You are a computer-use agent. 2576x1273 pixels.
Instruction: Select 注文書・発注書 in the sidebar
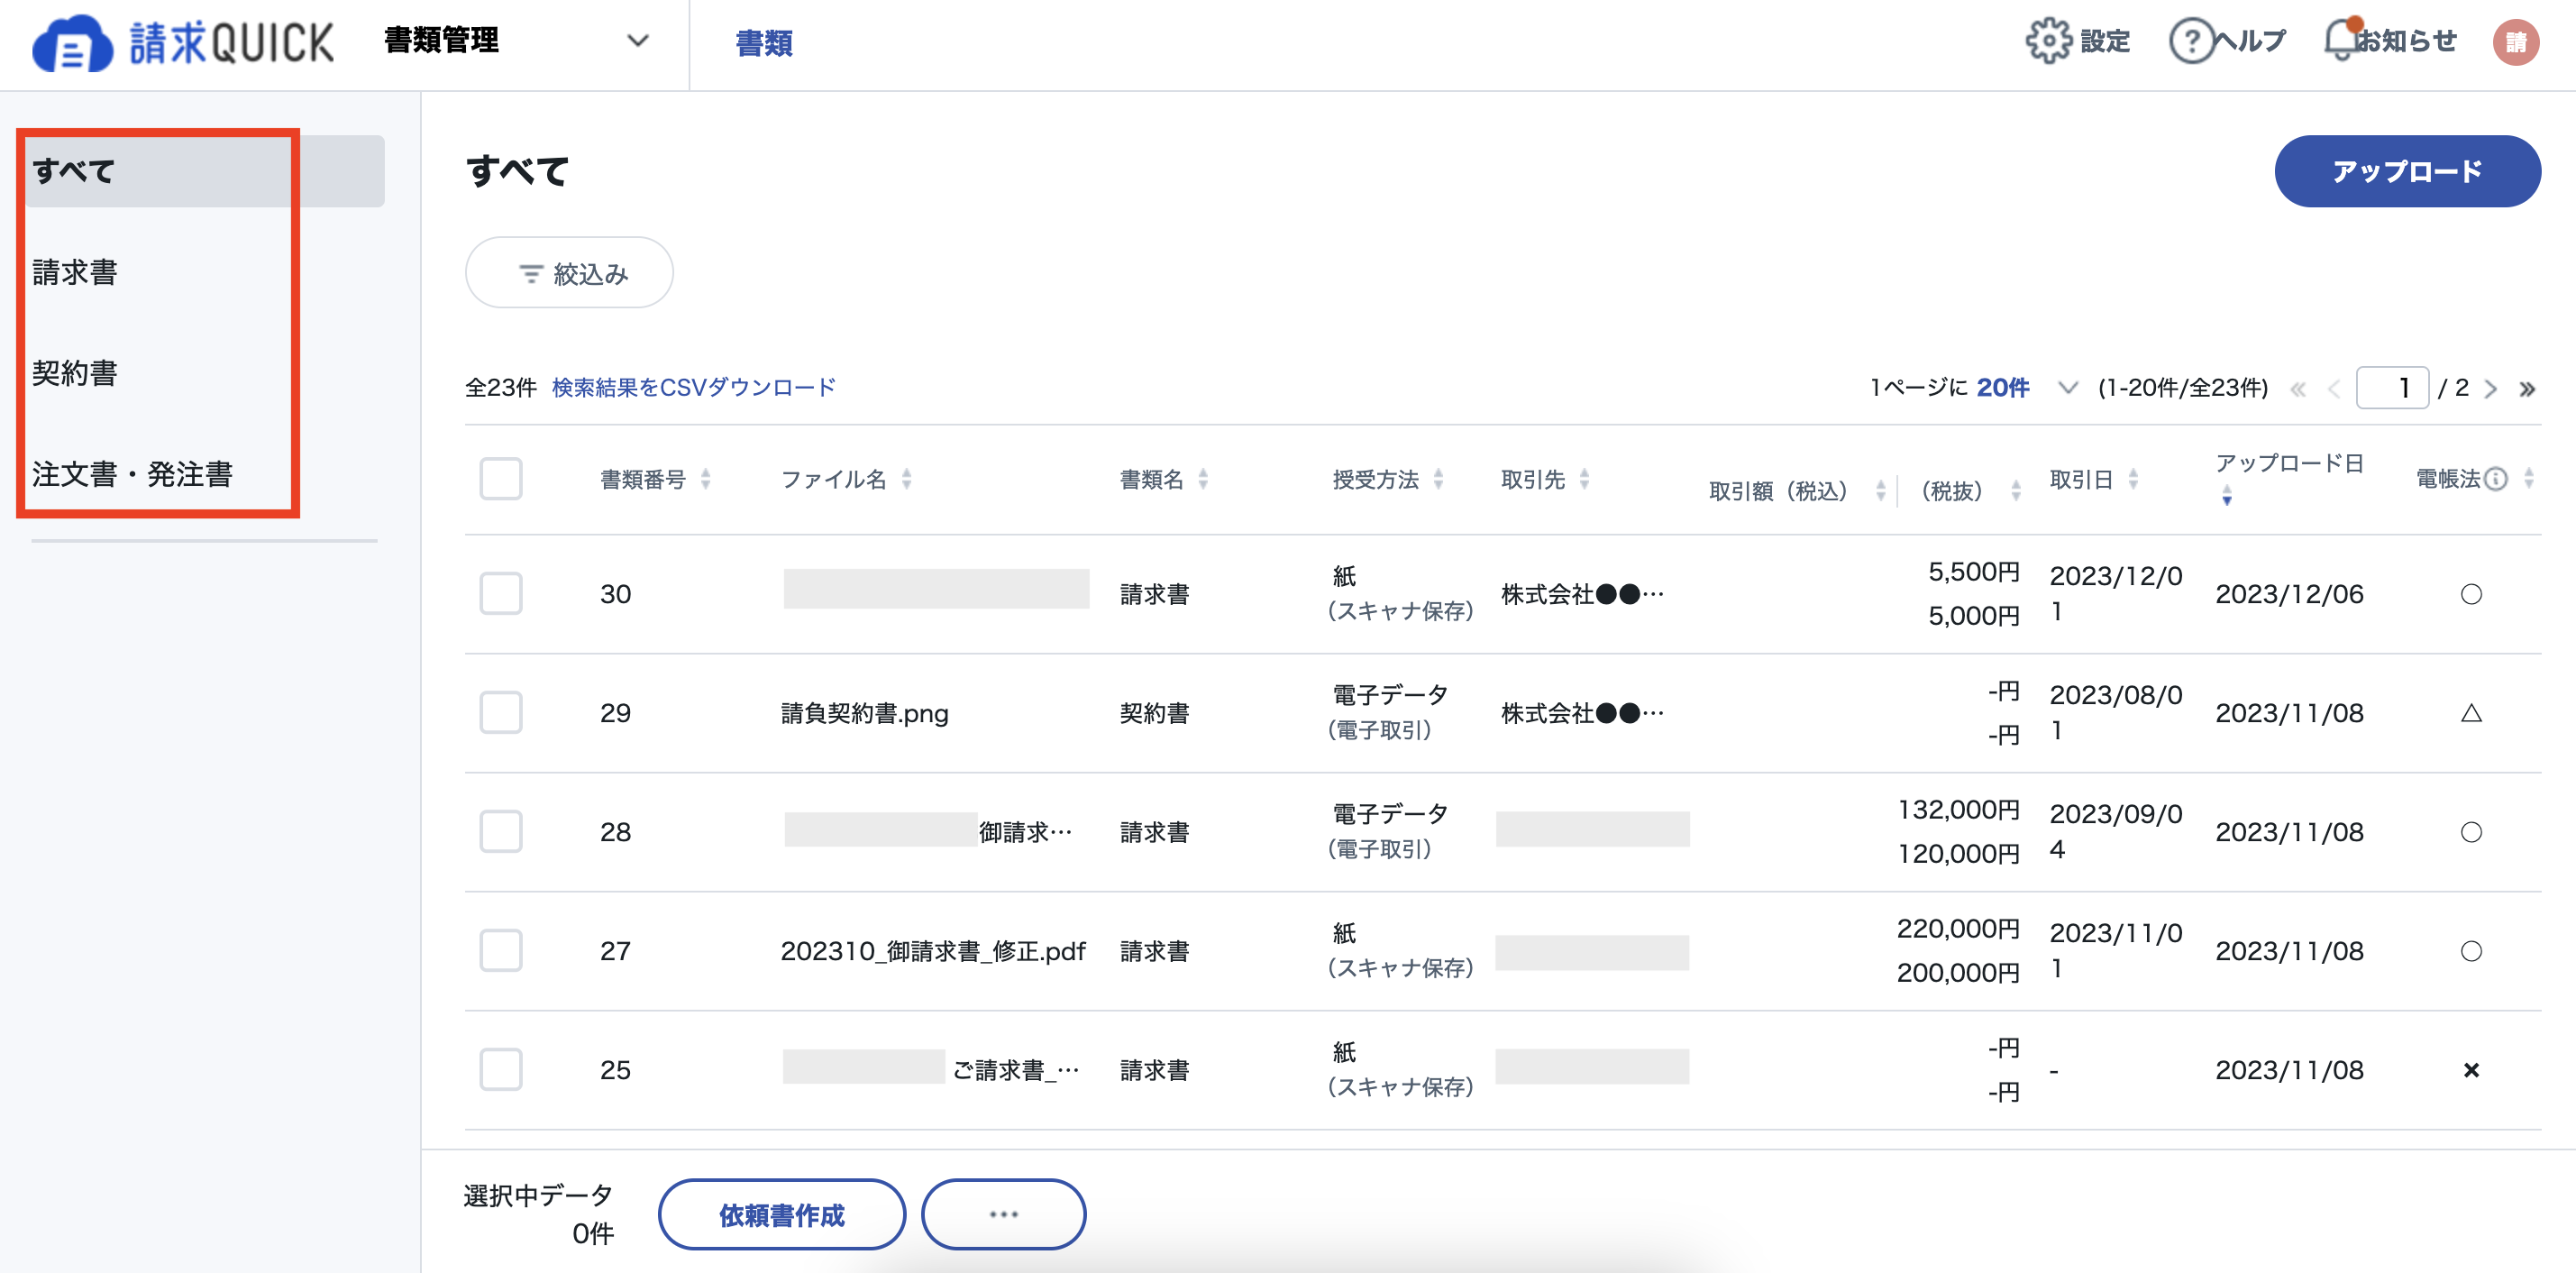[x=132, y=475]
